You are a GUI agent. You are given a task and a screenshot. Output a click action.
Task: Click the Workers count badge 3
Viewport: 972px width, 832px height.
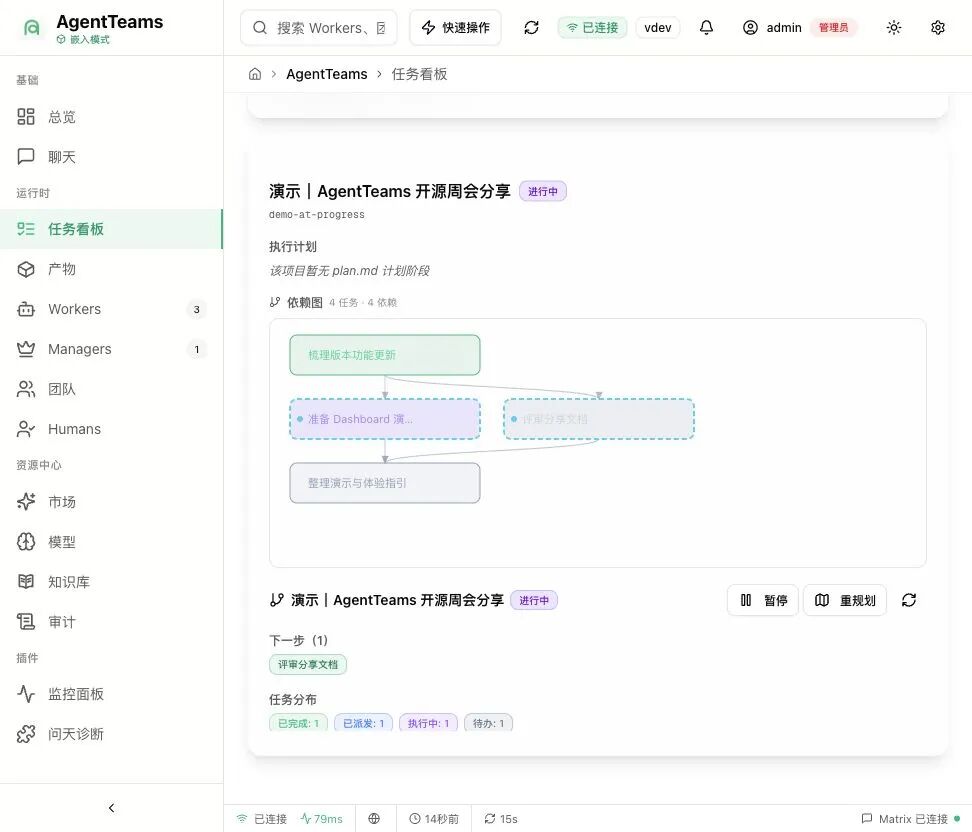(x=197, y=309)
